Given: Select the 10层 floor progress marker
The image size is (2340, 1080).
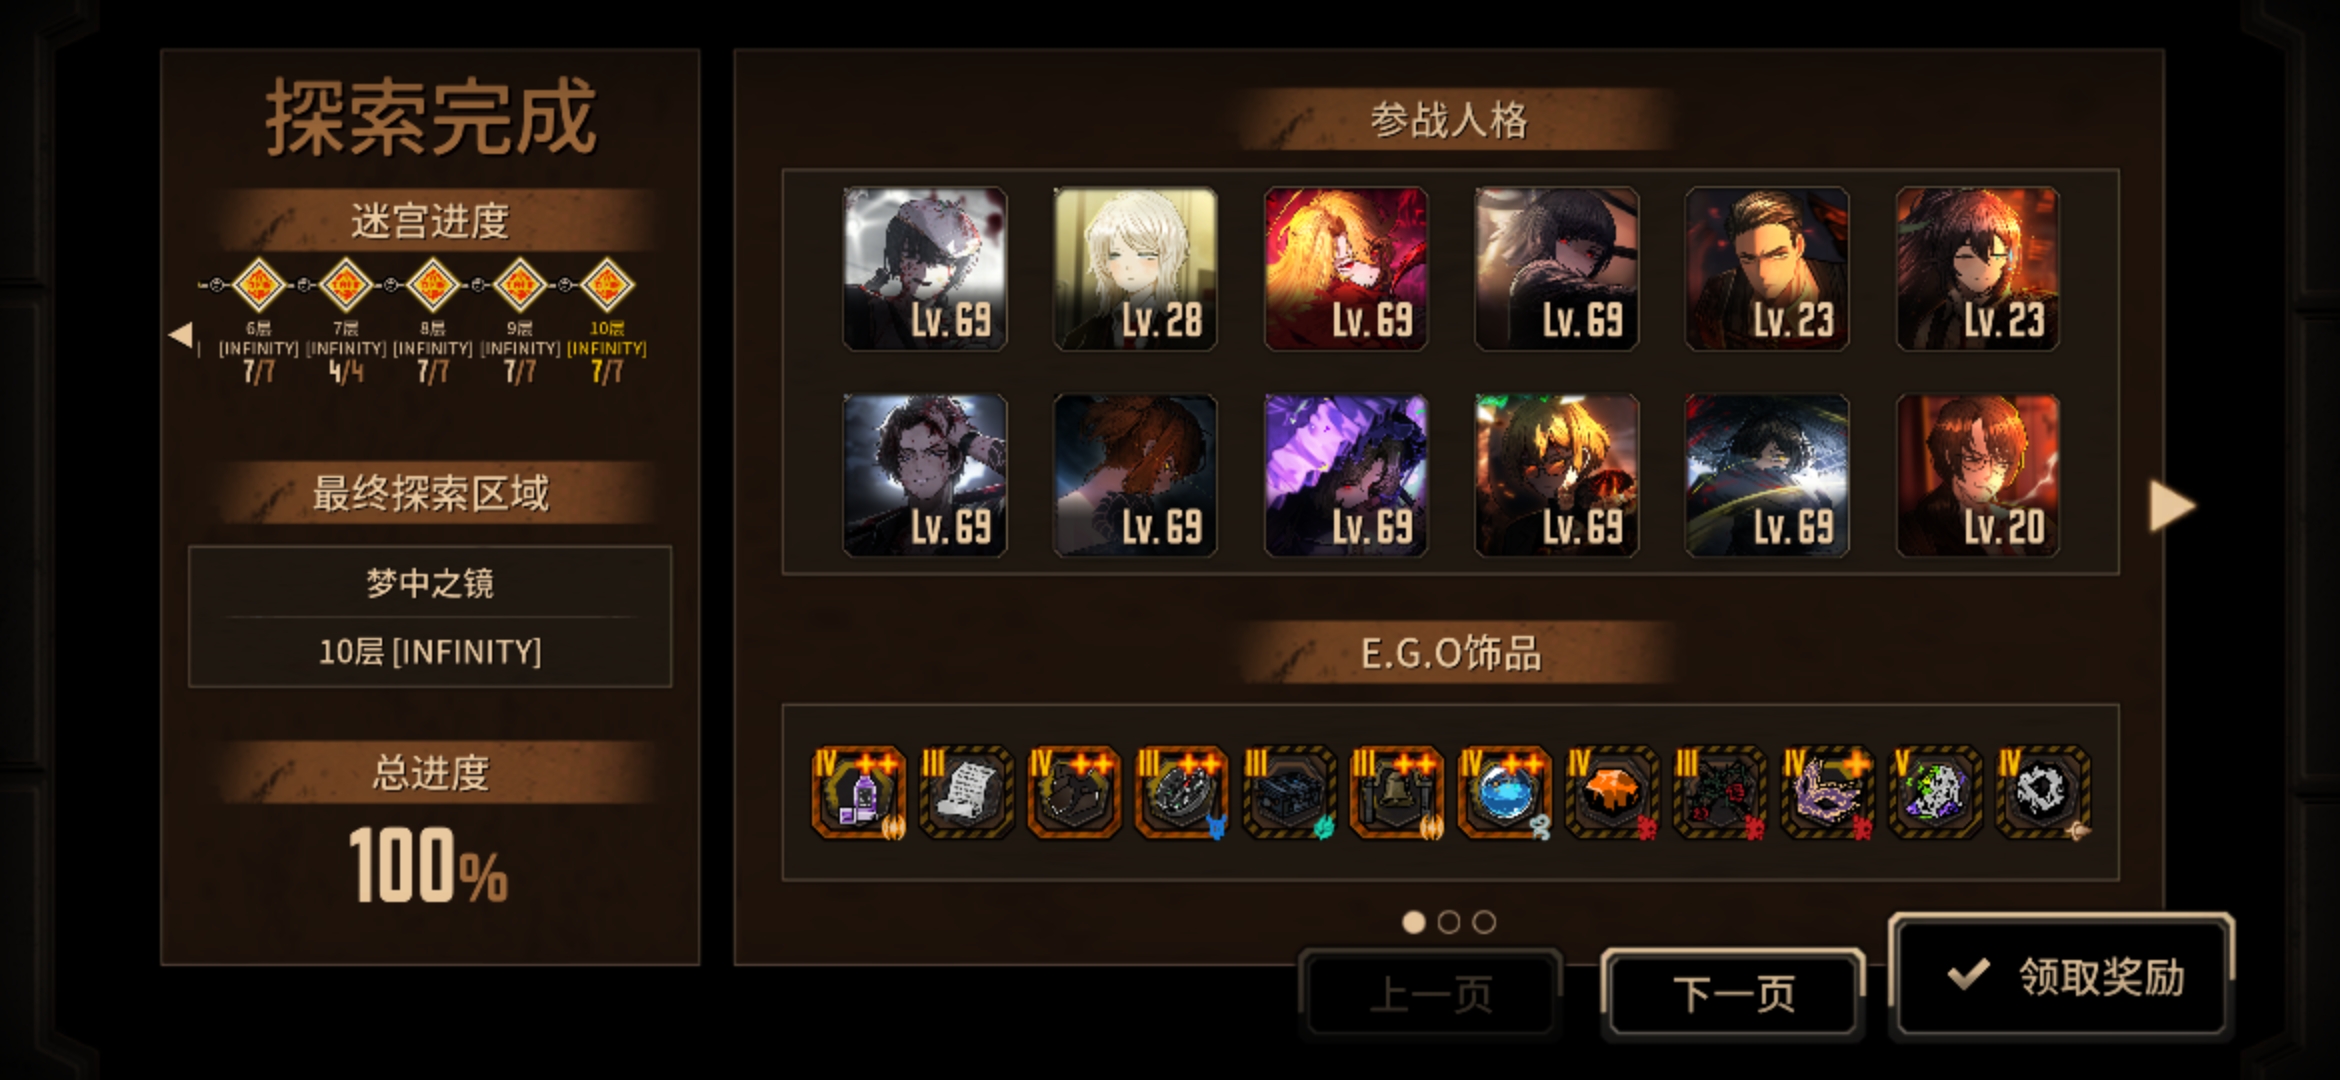Looking at the screenshot, I should tap(607, 286).
